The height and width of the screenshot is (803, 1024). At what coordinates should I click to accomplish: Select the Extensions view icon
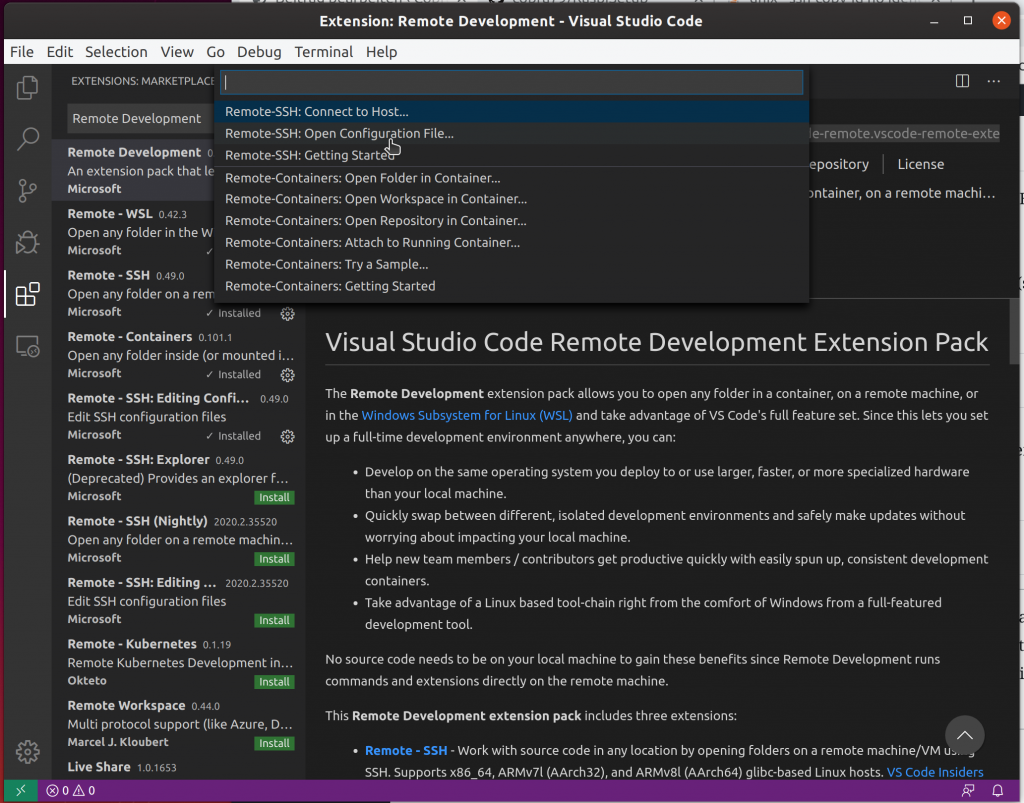[27, 294]
